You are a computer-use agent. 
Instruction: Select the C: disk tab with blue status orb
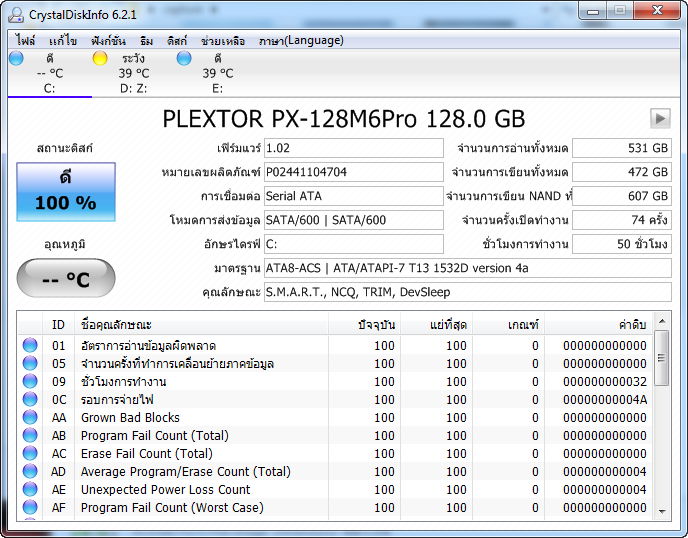[x=50, y=73]
